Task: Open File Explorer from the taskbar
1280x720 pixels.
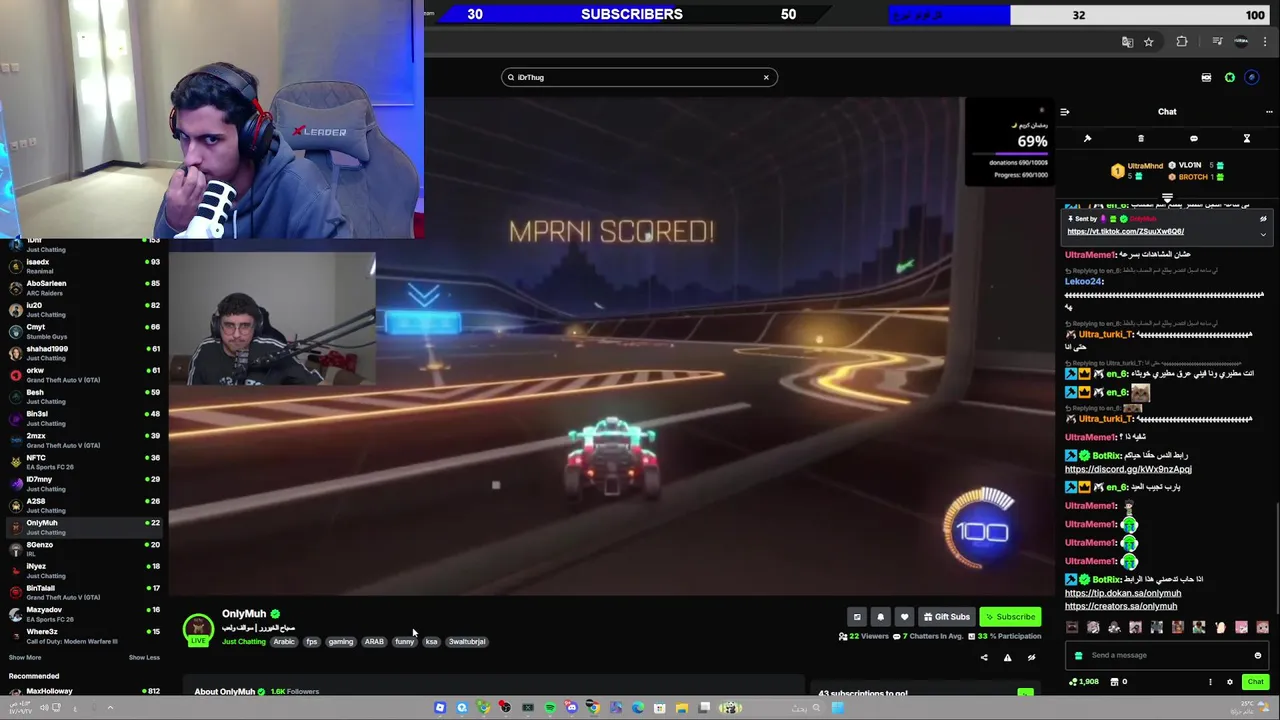Action: click(682, 708)
